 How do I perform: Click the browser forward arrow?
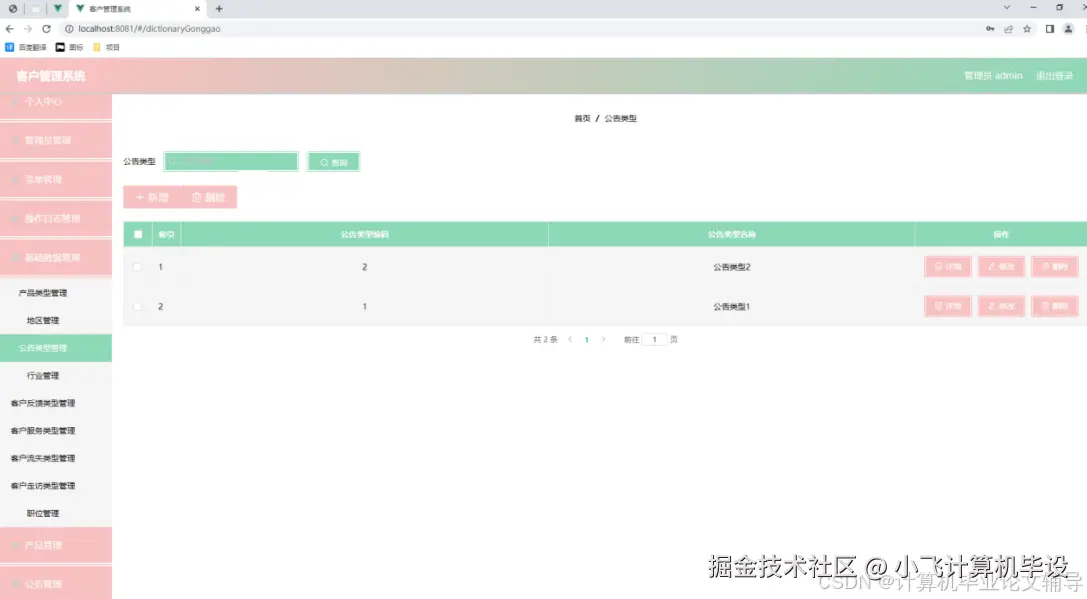28,29
